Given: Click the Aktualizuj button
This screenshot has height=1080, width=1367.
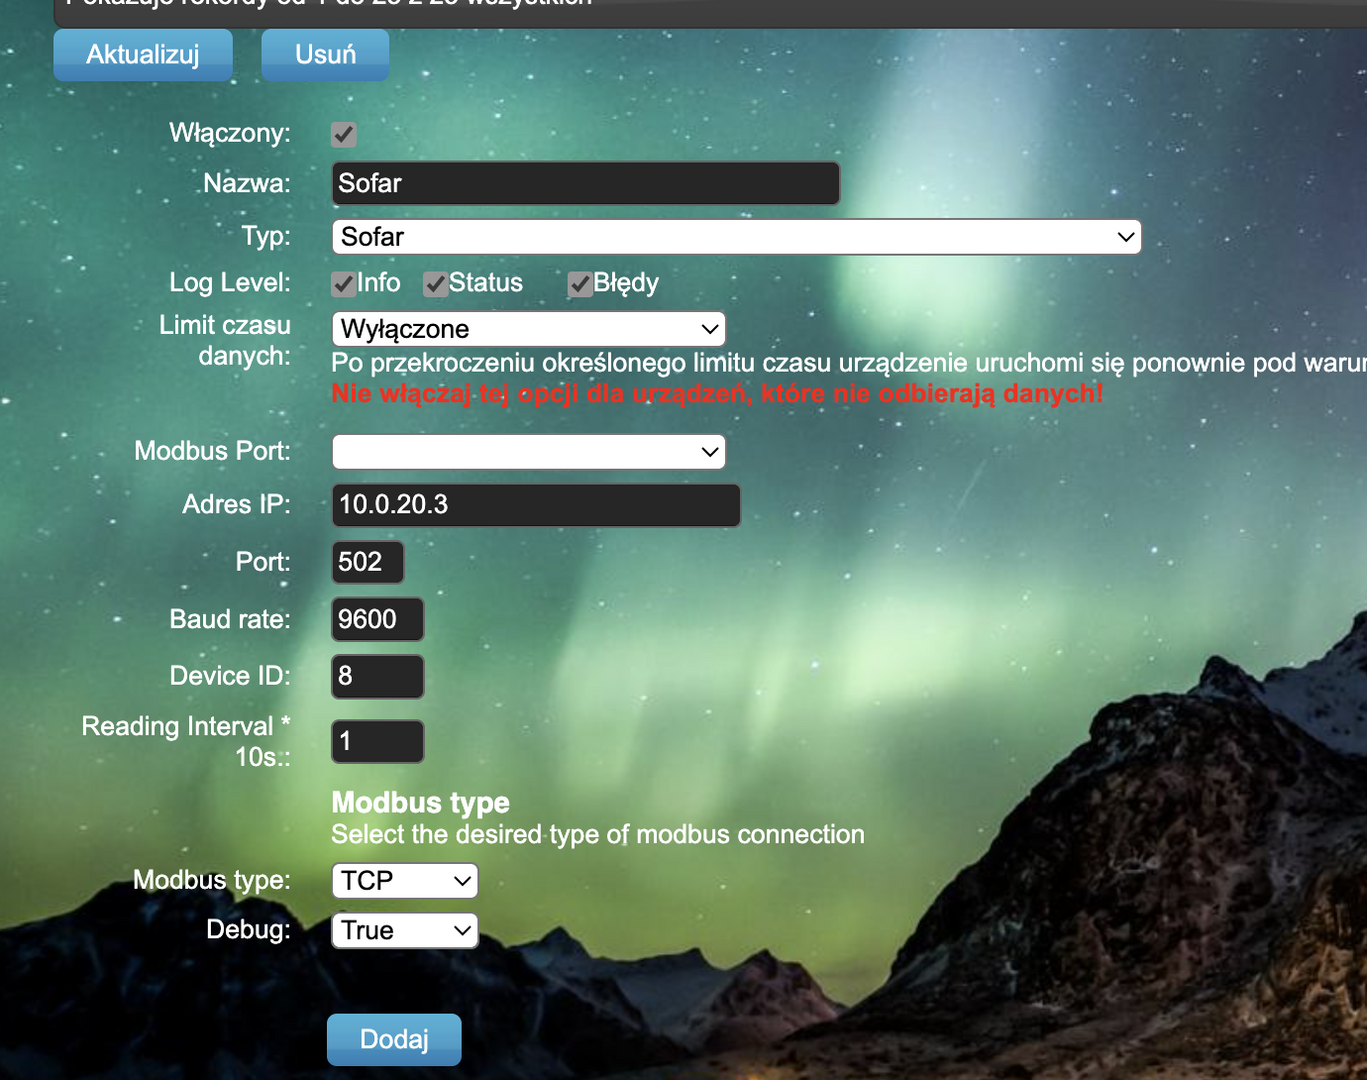Looking at the screenshot, I should (143, 54).
